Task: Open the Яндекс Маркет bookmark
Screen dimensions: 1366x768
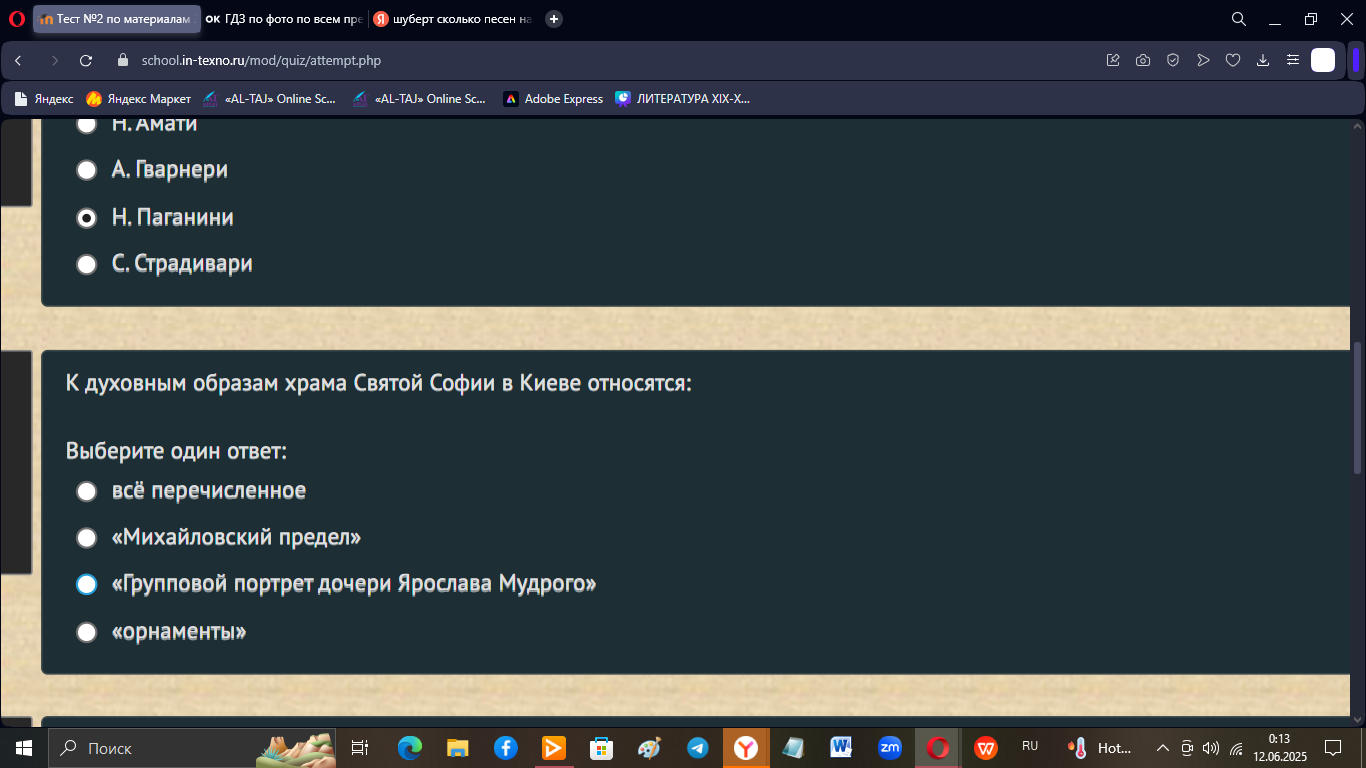Action: click(138, 99)
